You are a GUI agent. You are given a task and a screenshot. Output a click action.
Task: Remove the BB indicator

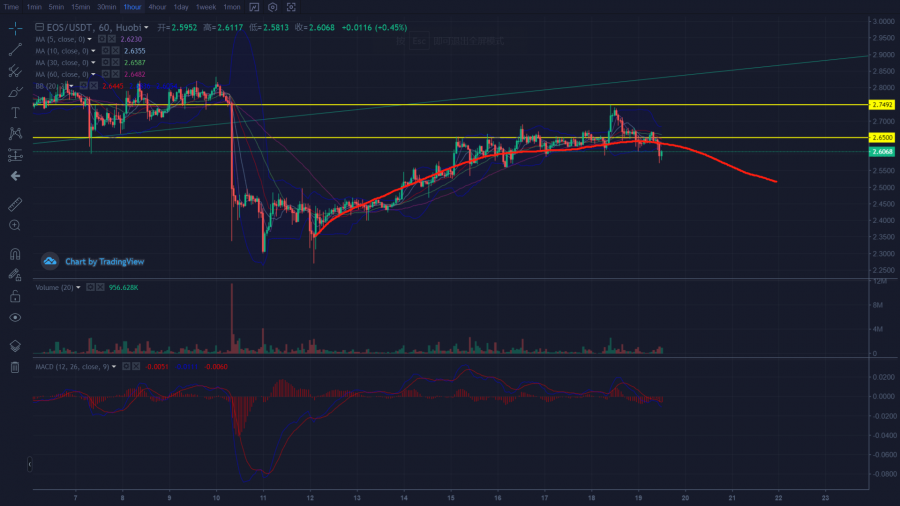pos(94,86)
